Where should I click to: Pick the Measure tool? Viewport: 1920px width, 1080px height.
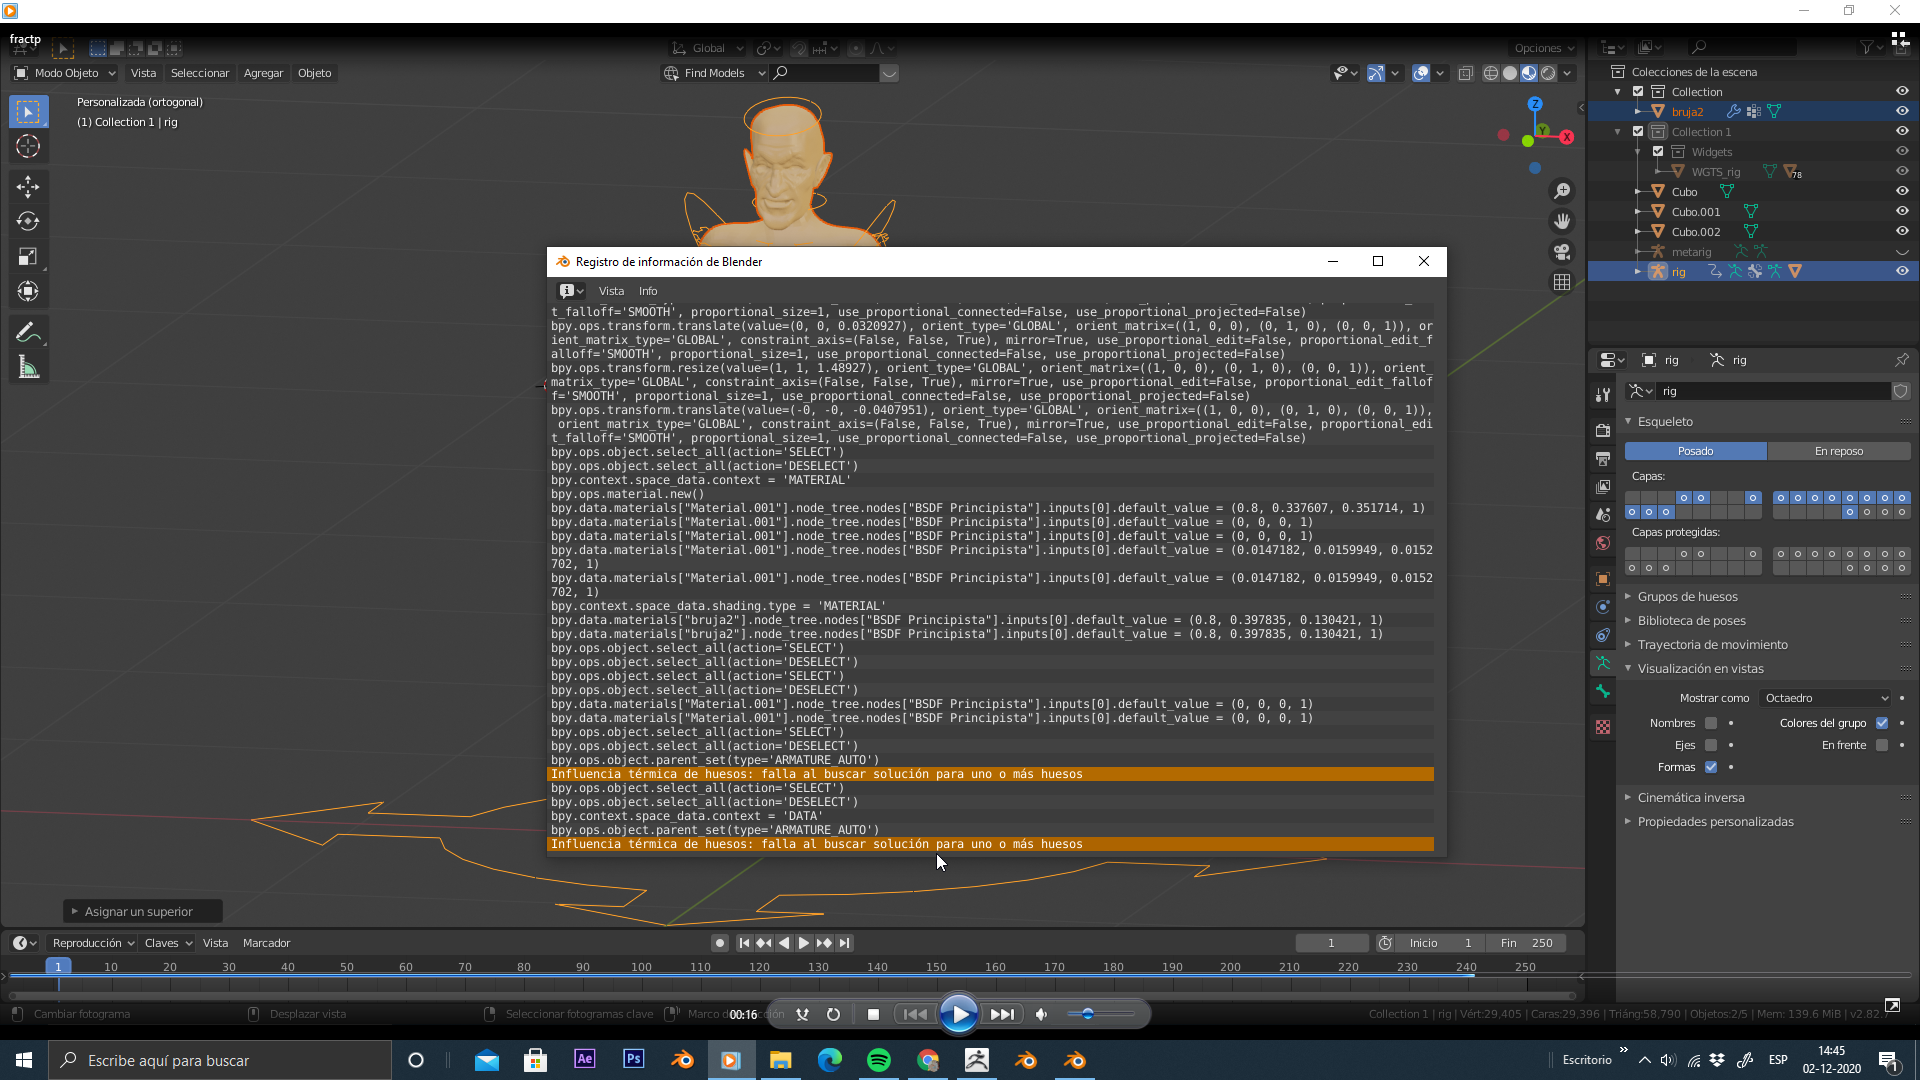click(x=28, y=368)
